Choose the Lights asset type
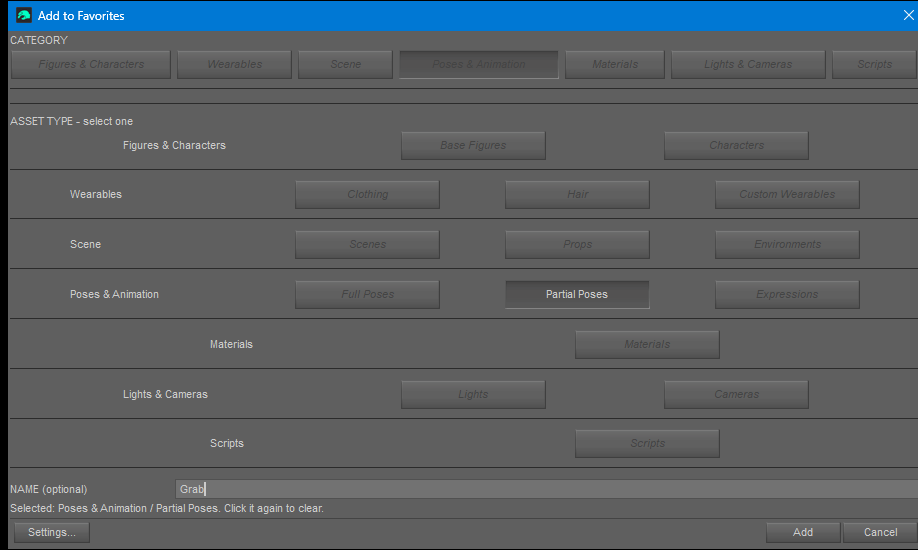Screen dimensions: 918x550 473,395
